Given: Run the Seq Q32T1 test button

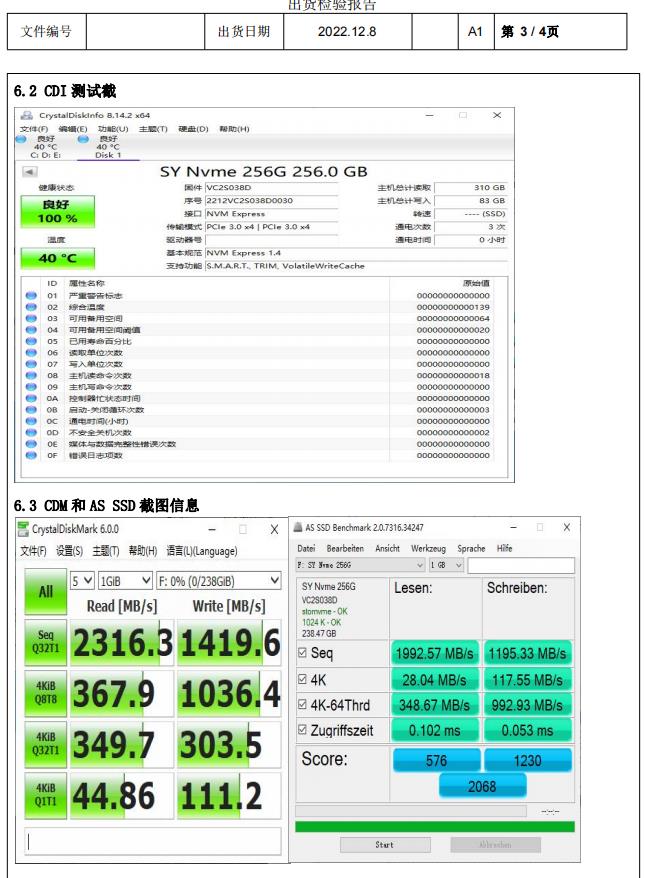Looking at the screenshot, I should pos(45,642).
